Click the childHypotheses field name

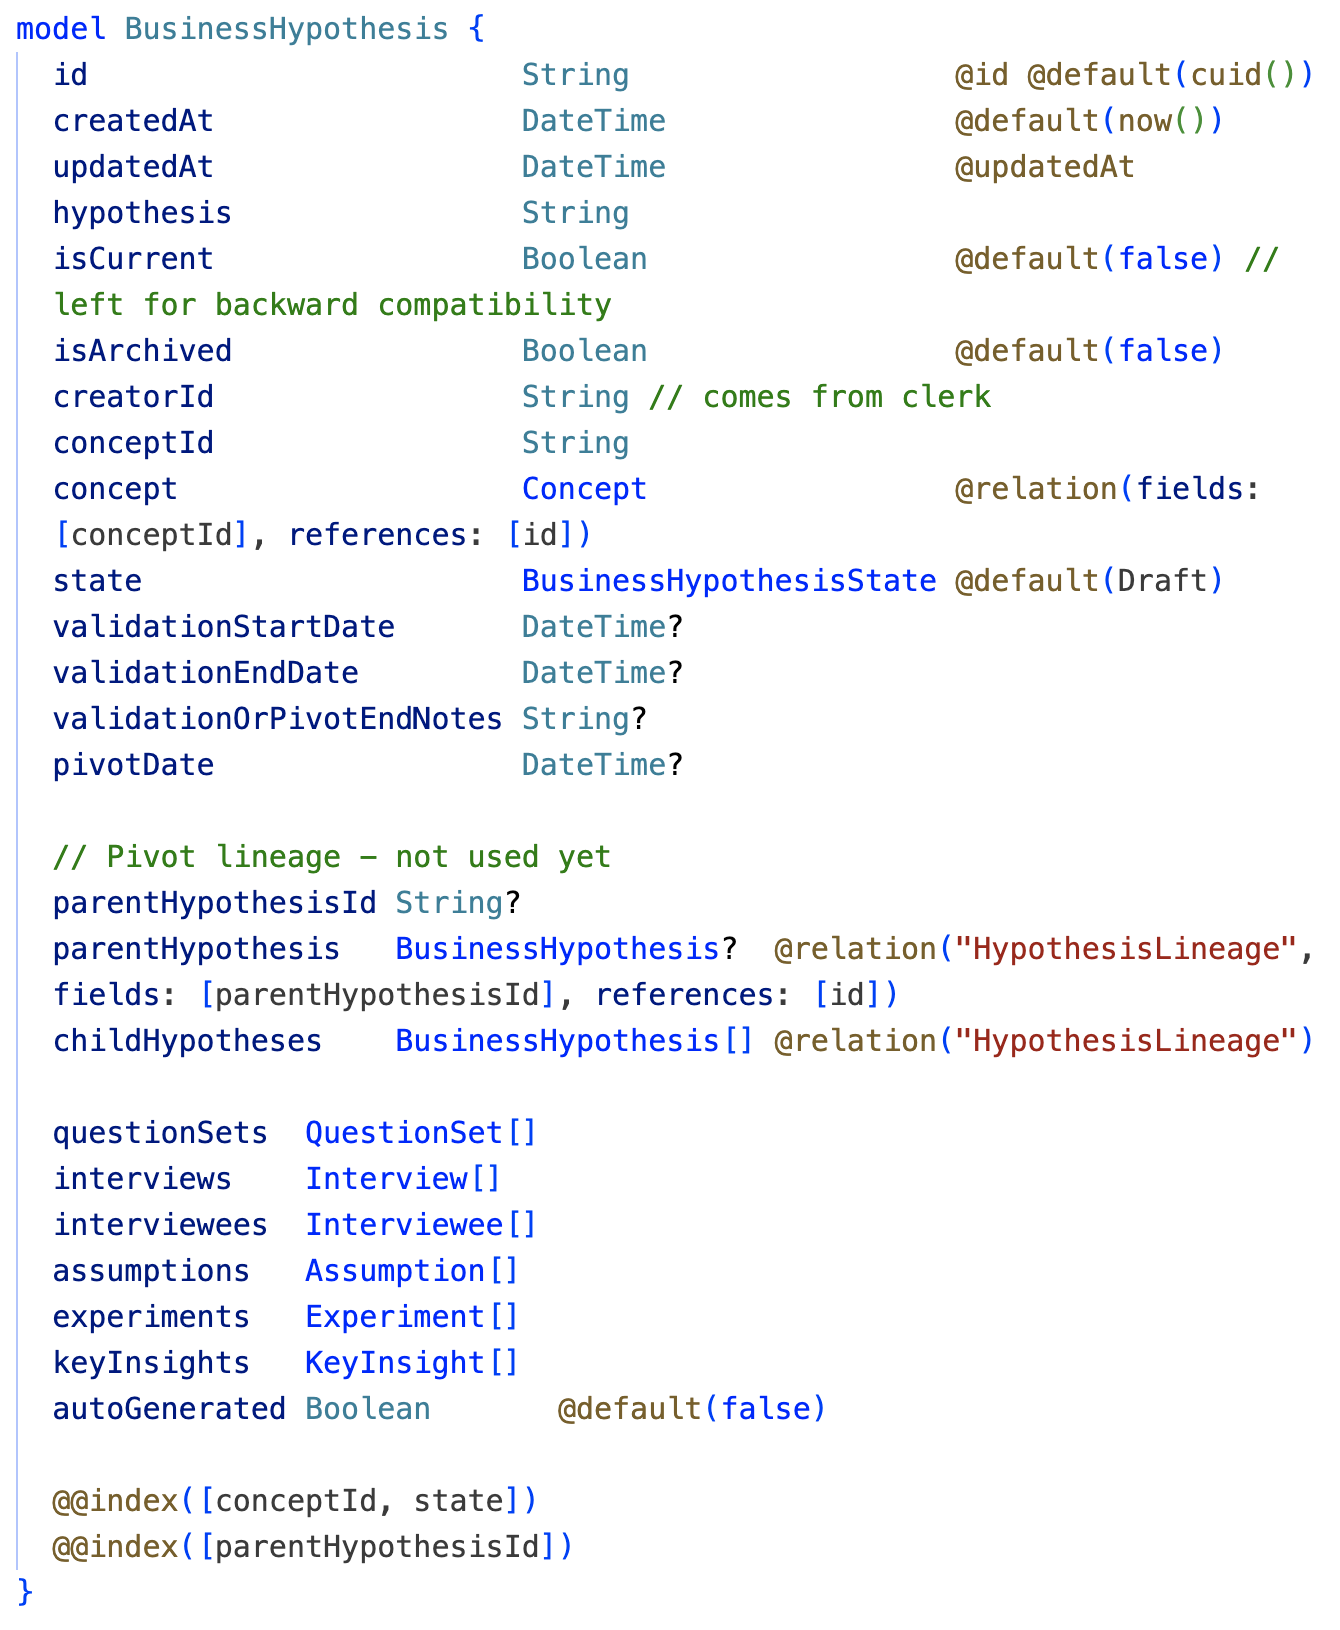coord(187,1041)
